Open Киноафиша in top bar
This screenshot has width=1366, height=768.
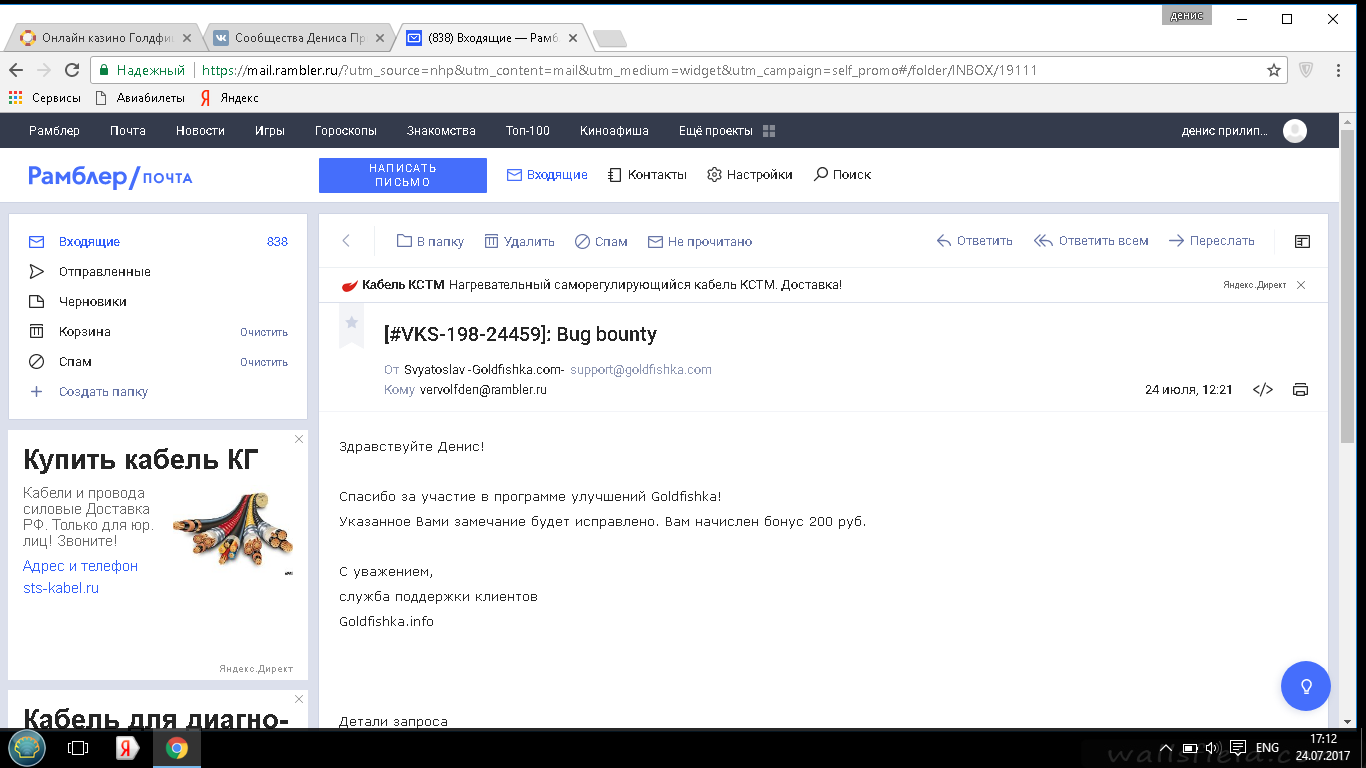614,131
